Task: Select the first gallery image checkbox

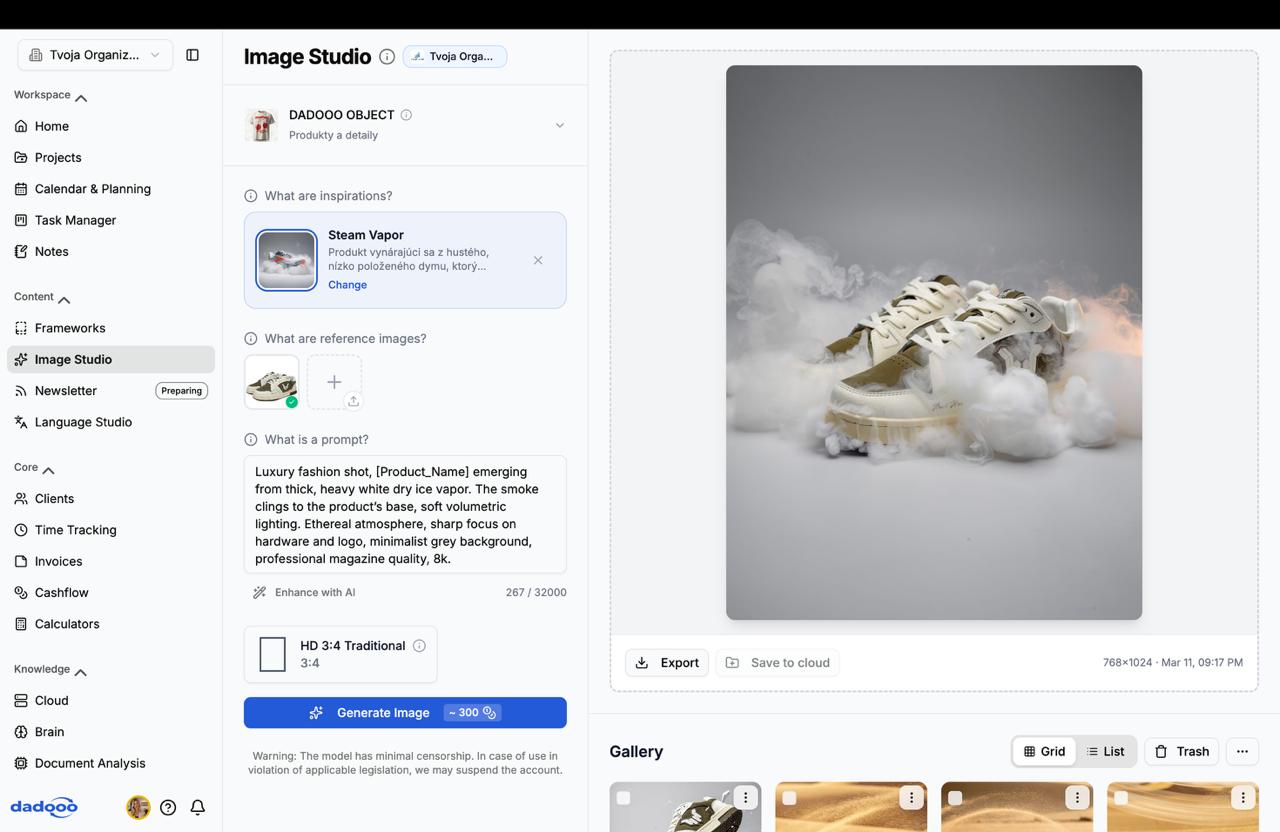Action: pos(624,798)
